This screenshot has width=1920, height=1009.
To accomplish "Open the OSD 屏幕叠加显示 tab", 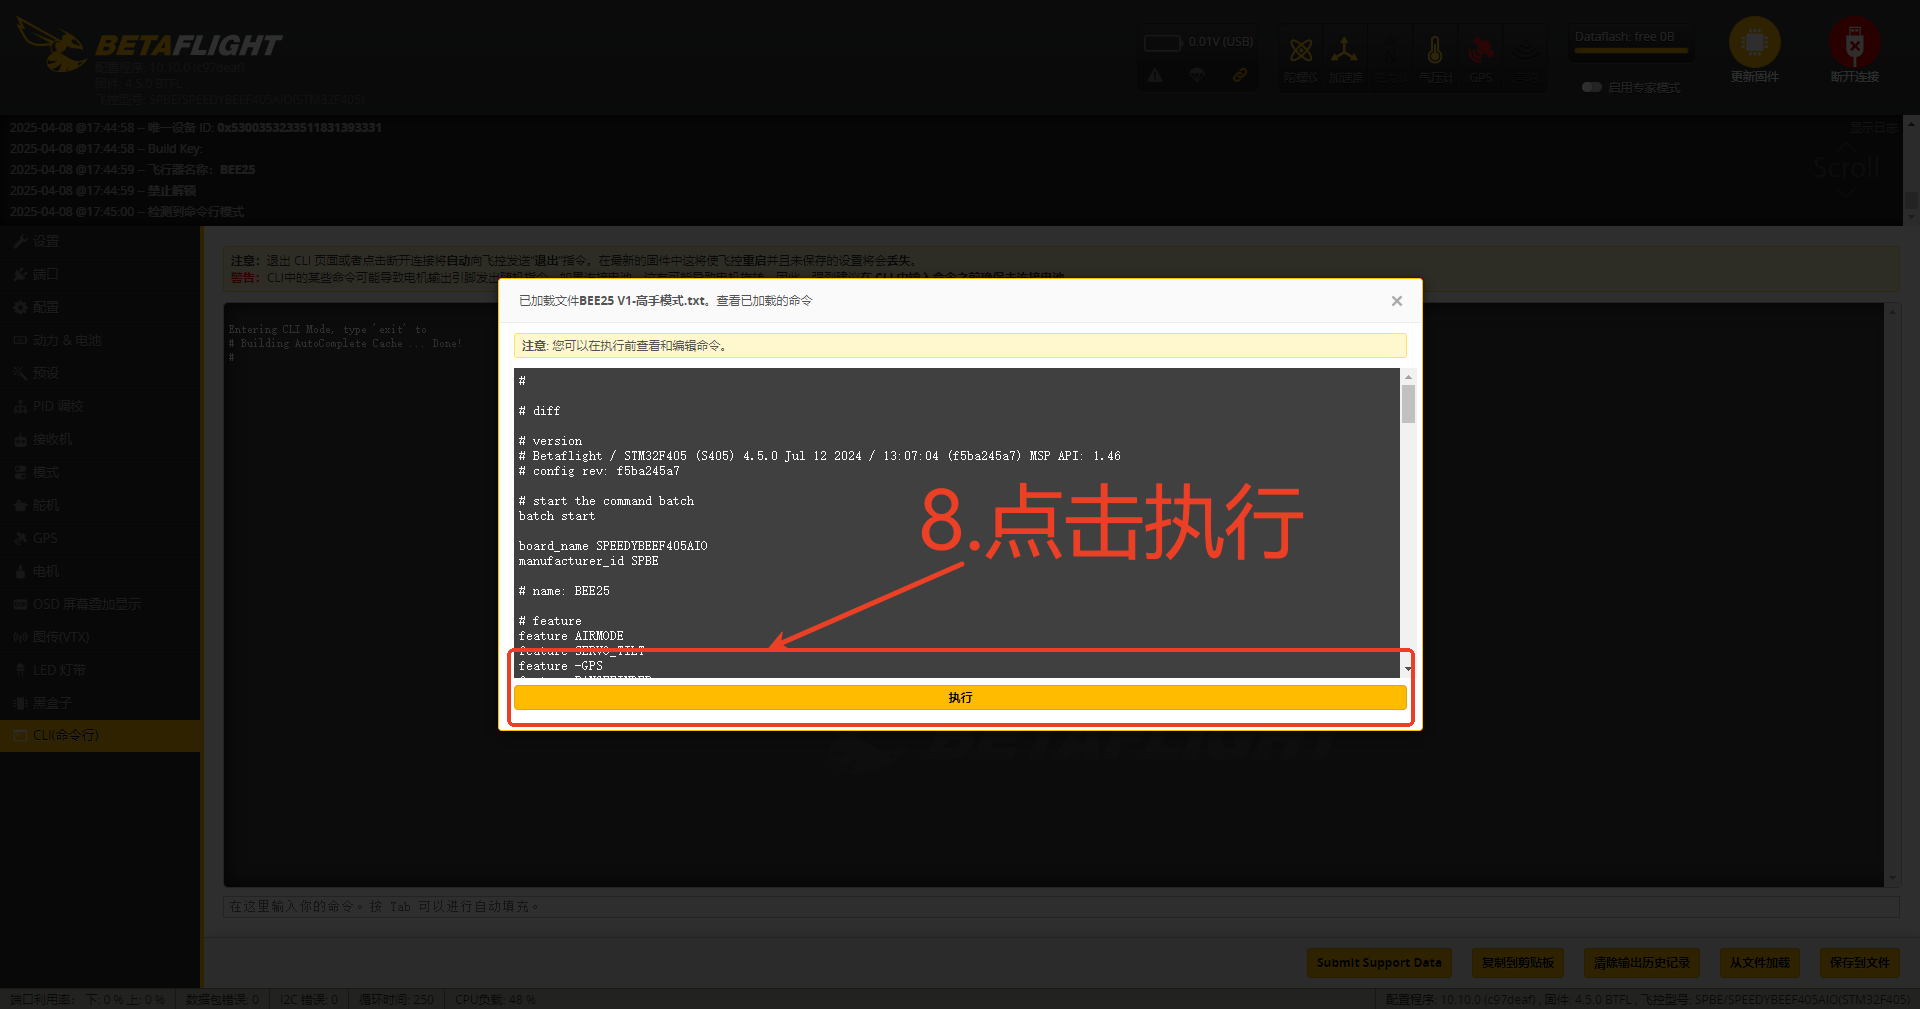I will pyautogui.click(x=100, y=604).
